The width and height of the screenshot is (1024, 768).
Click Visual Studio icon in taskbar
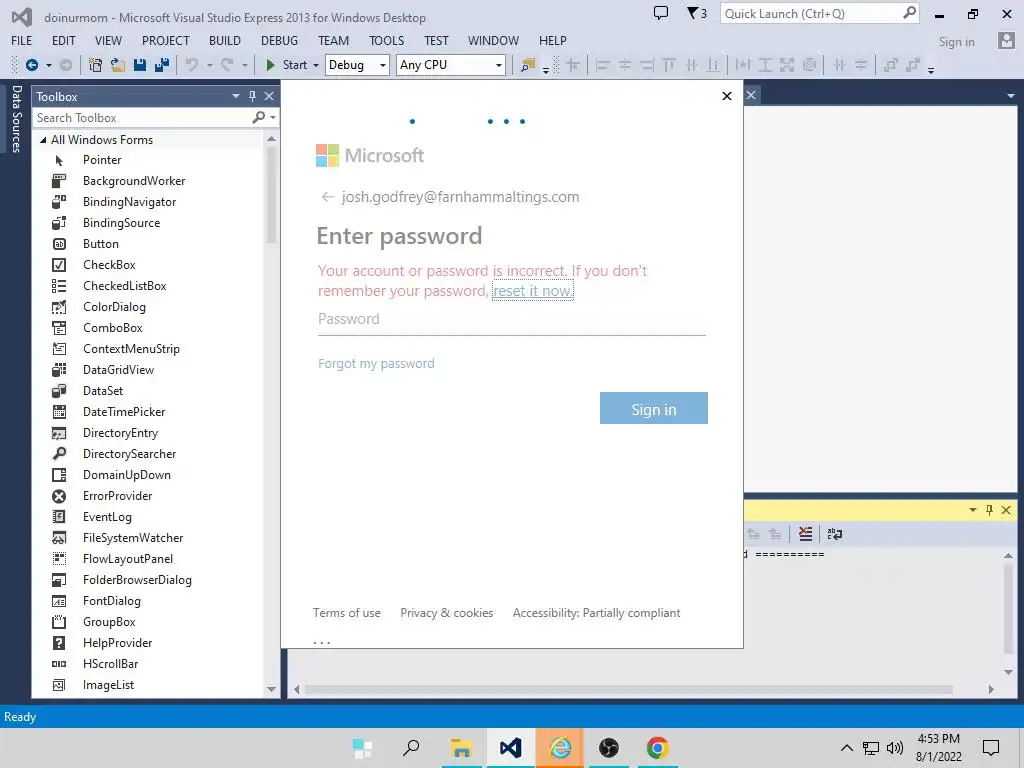coord(511,748)
